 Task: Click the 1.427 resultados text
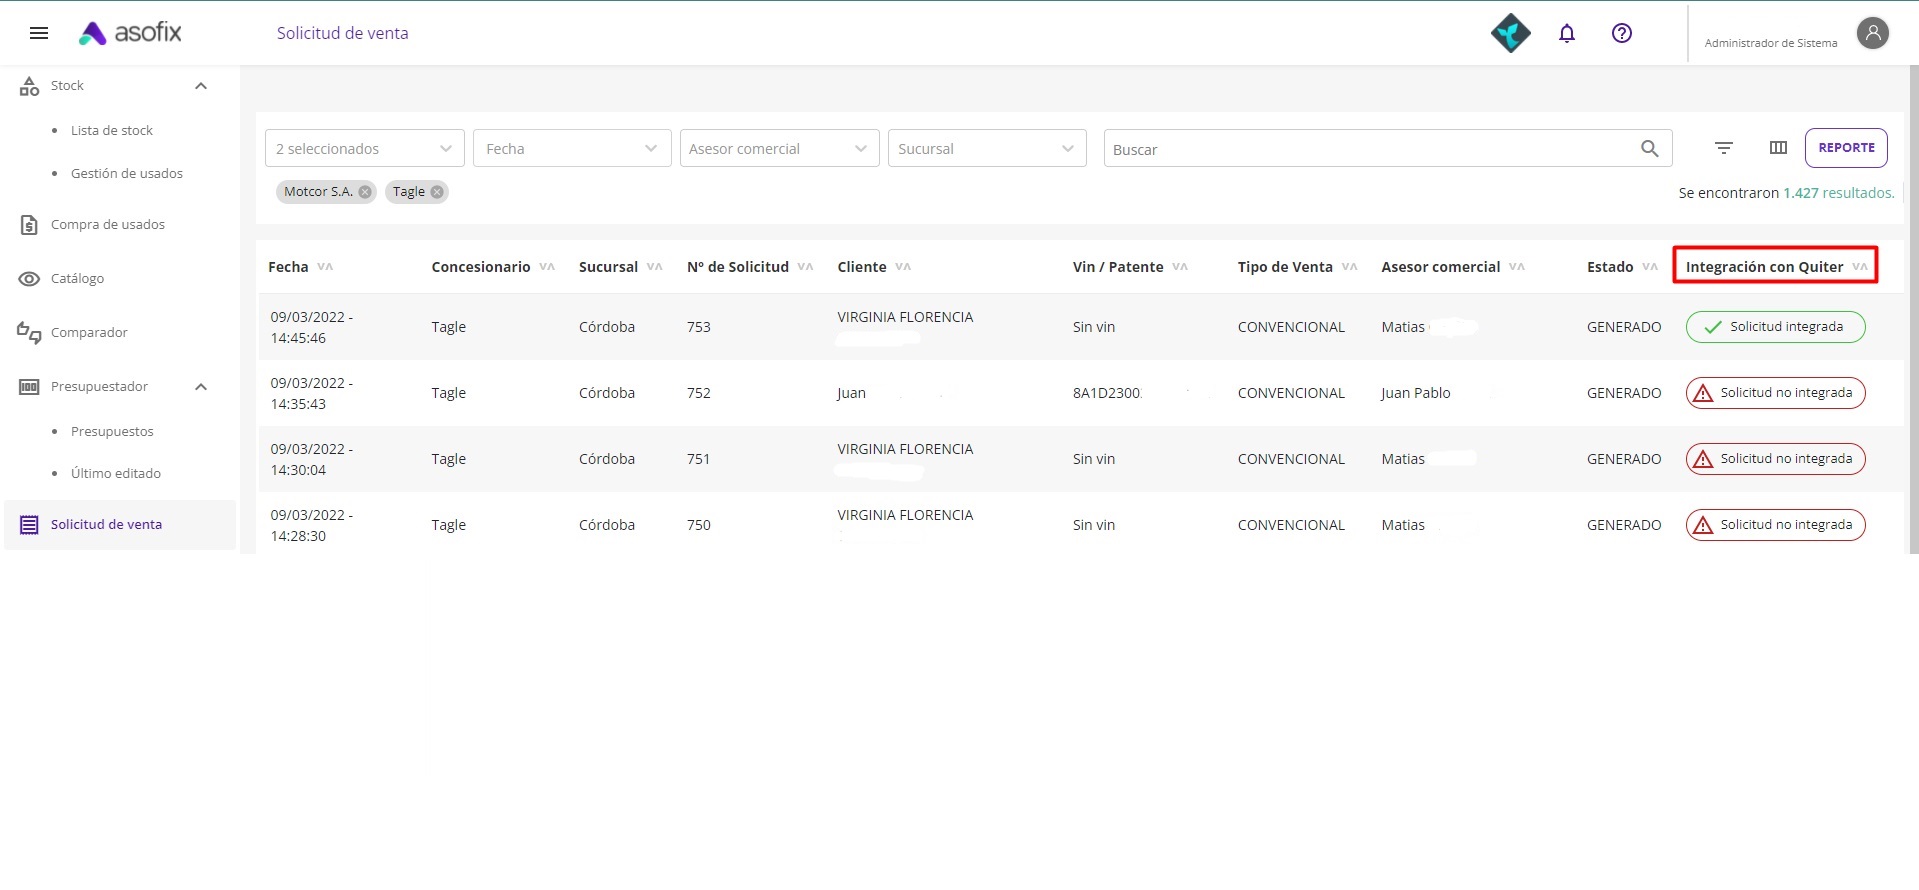[1839, 193]
